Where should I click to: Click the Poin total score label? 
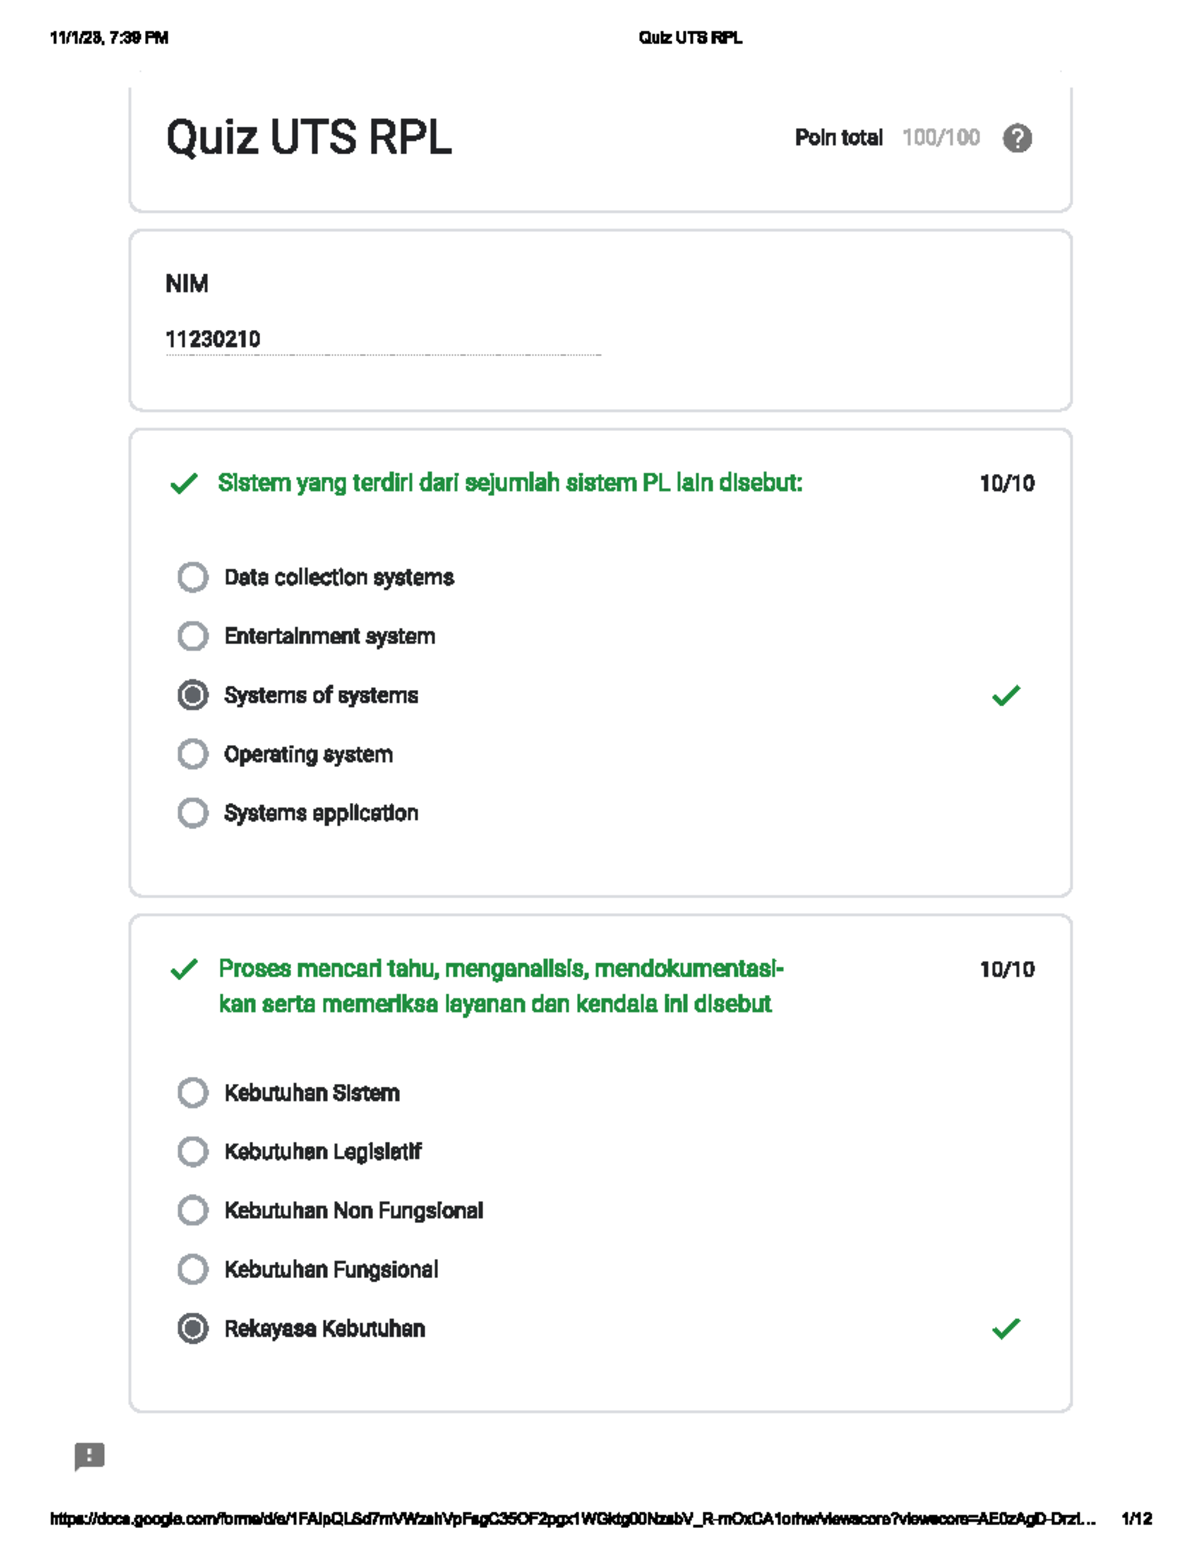pos(838,138)
